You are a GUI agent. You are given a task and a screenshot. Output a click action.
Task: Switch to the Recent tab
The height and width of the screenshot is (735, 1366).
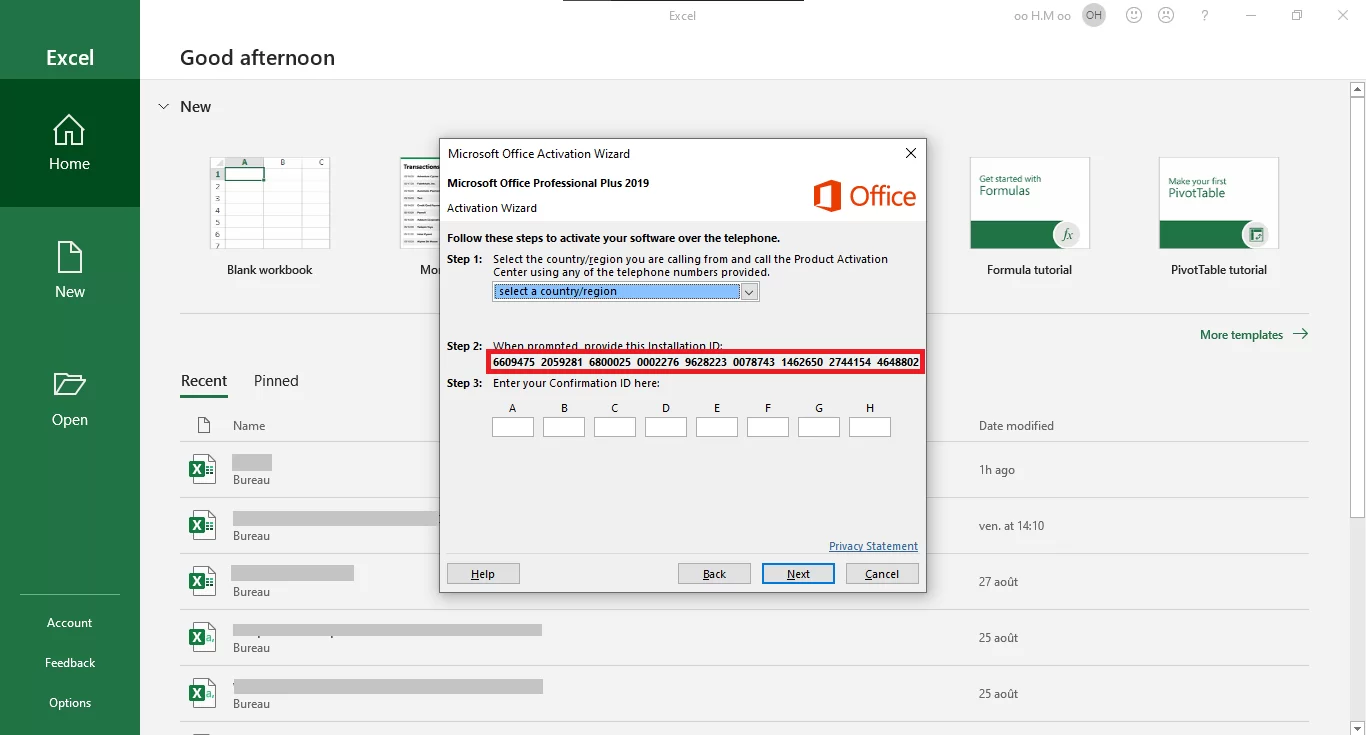(204, 381)
